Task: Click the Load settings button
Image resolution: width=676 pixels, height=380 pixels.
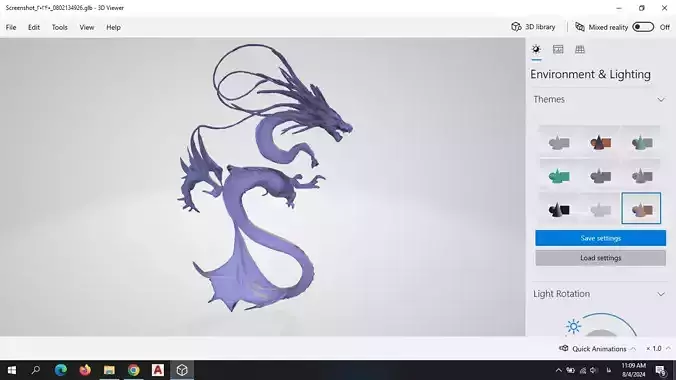Action: (x=600, y=258)
